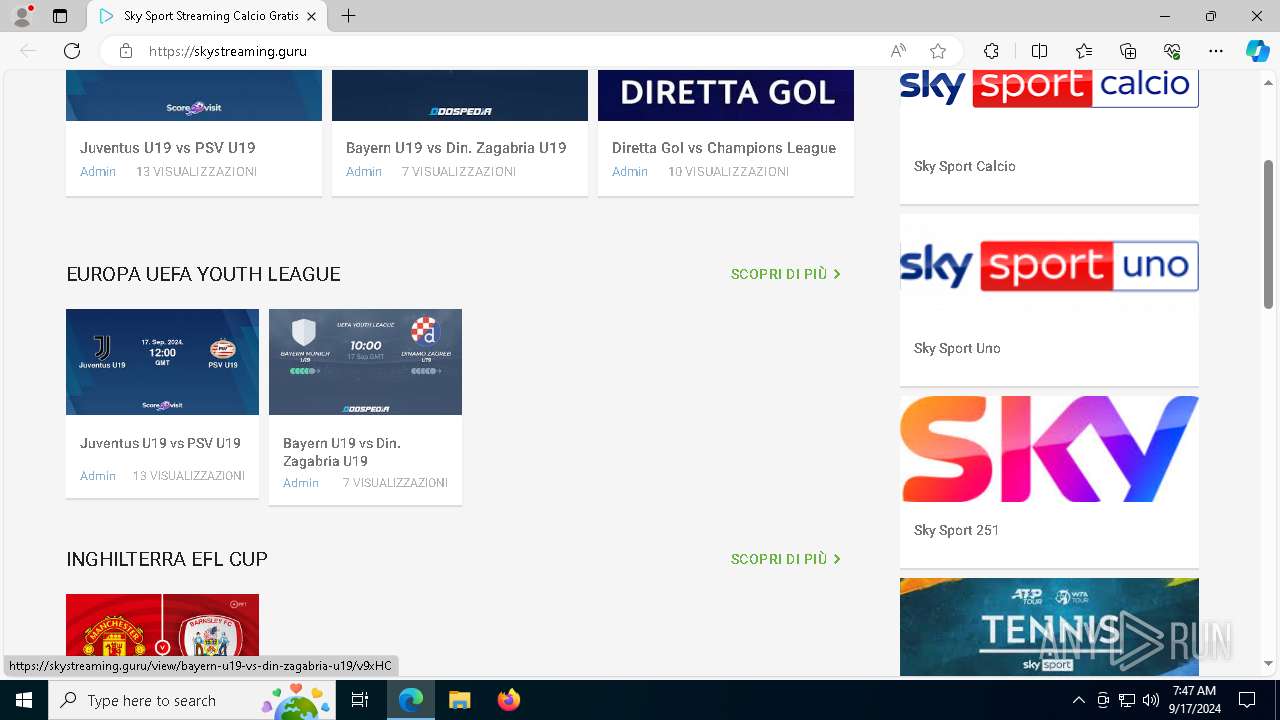The image size is (1280, 720).
Task: Click the Europa UEFA Youth League heading
Action: click(x=203, y=274)
